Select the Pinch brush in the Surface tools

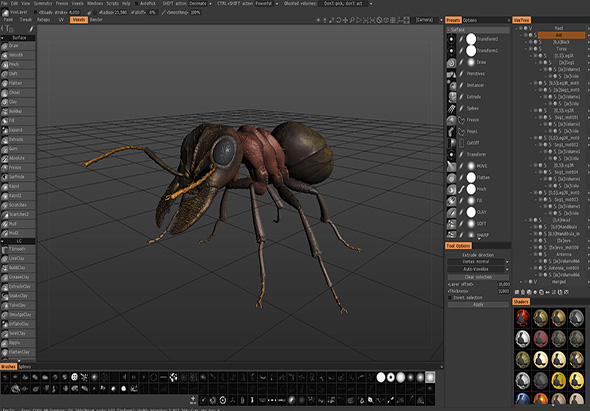click(18, 64)
